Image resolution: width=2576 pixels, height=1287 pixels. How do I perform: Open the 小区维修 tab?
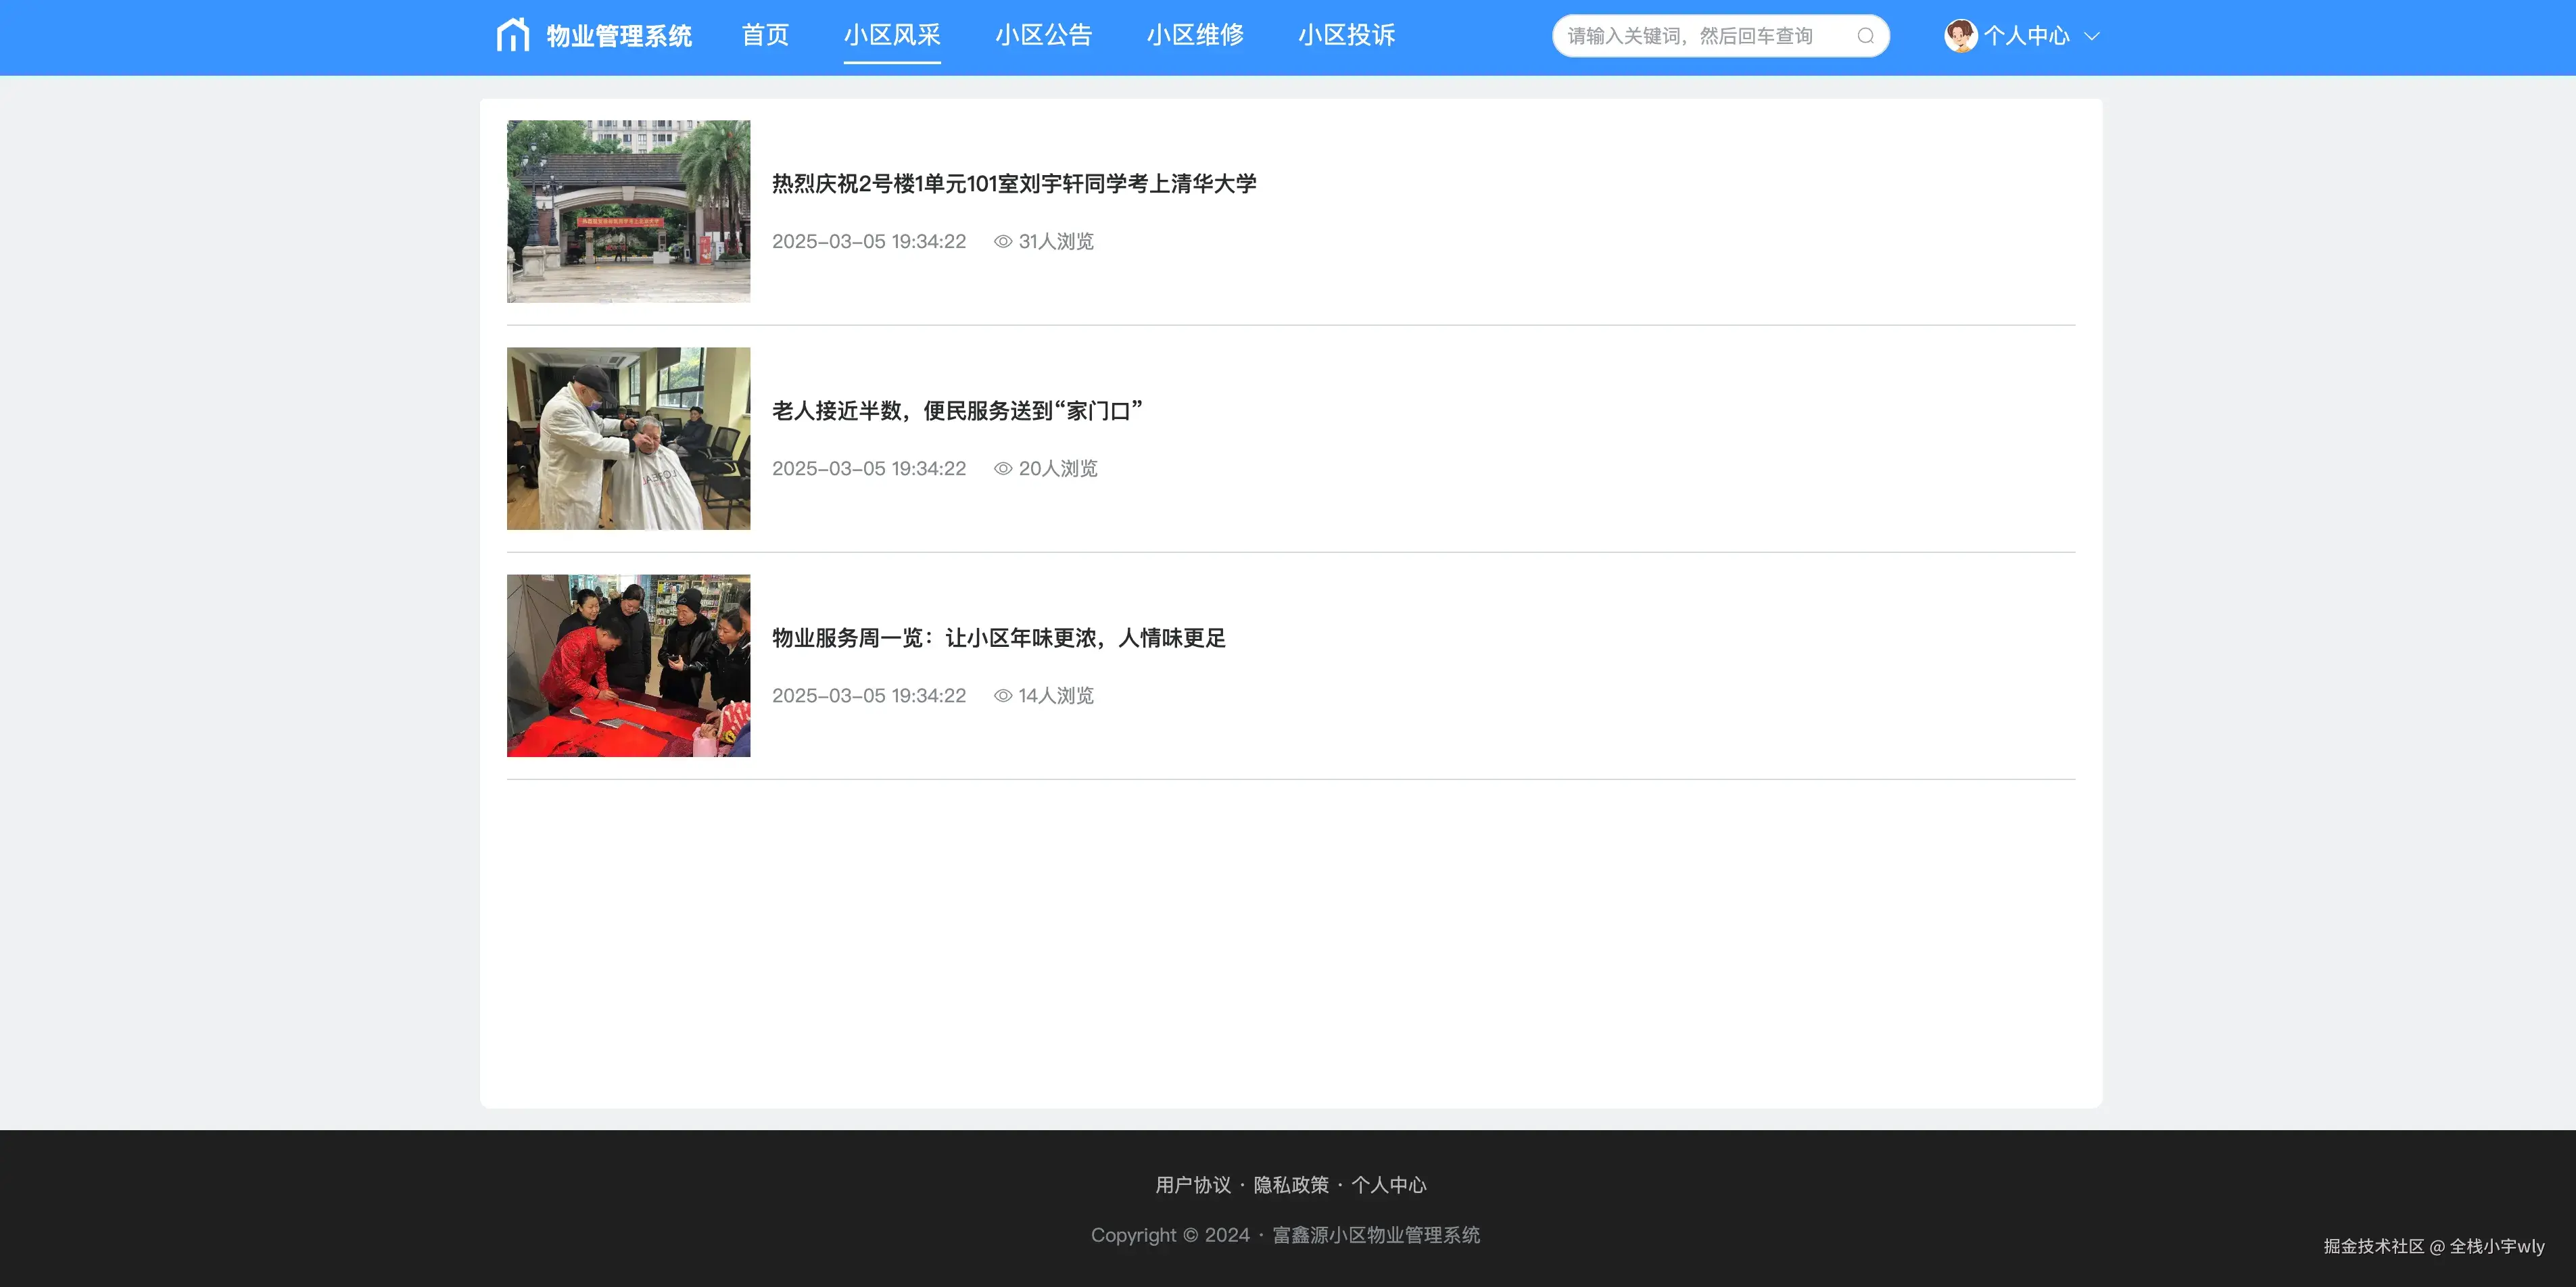pos(1195,36)
